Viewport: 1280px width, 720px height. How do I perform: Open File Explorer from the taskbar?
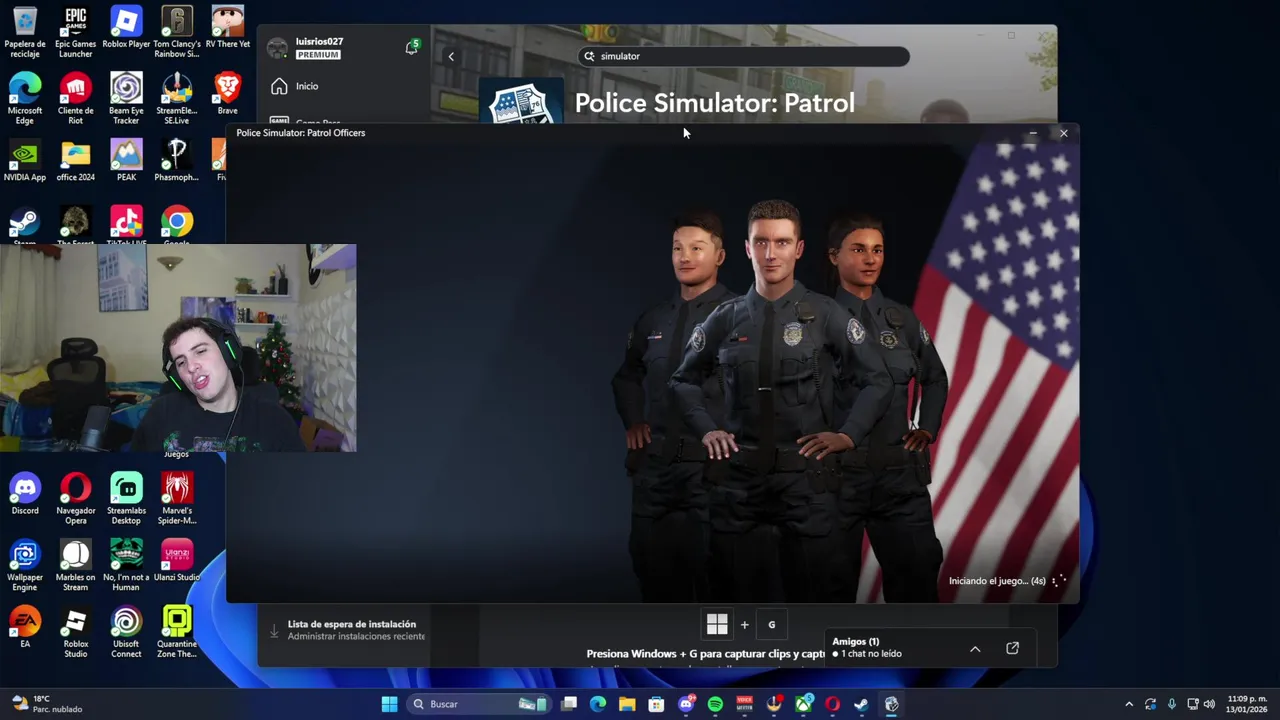[627, 704]
